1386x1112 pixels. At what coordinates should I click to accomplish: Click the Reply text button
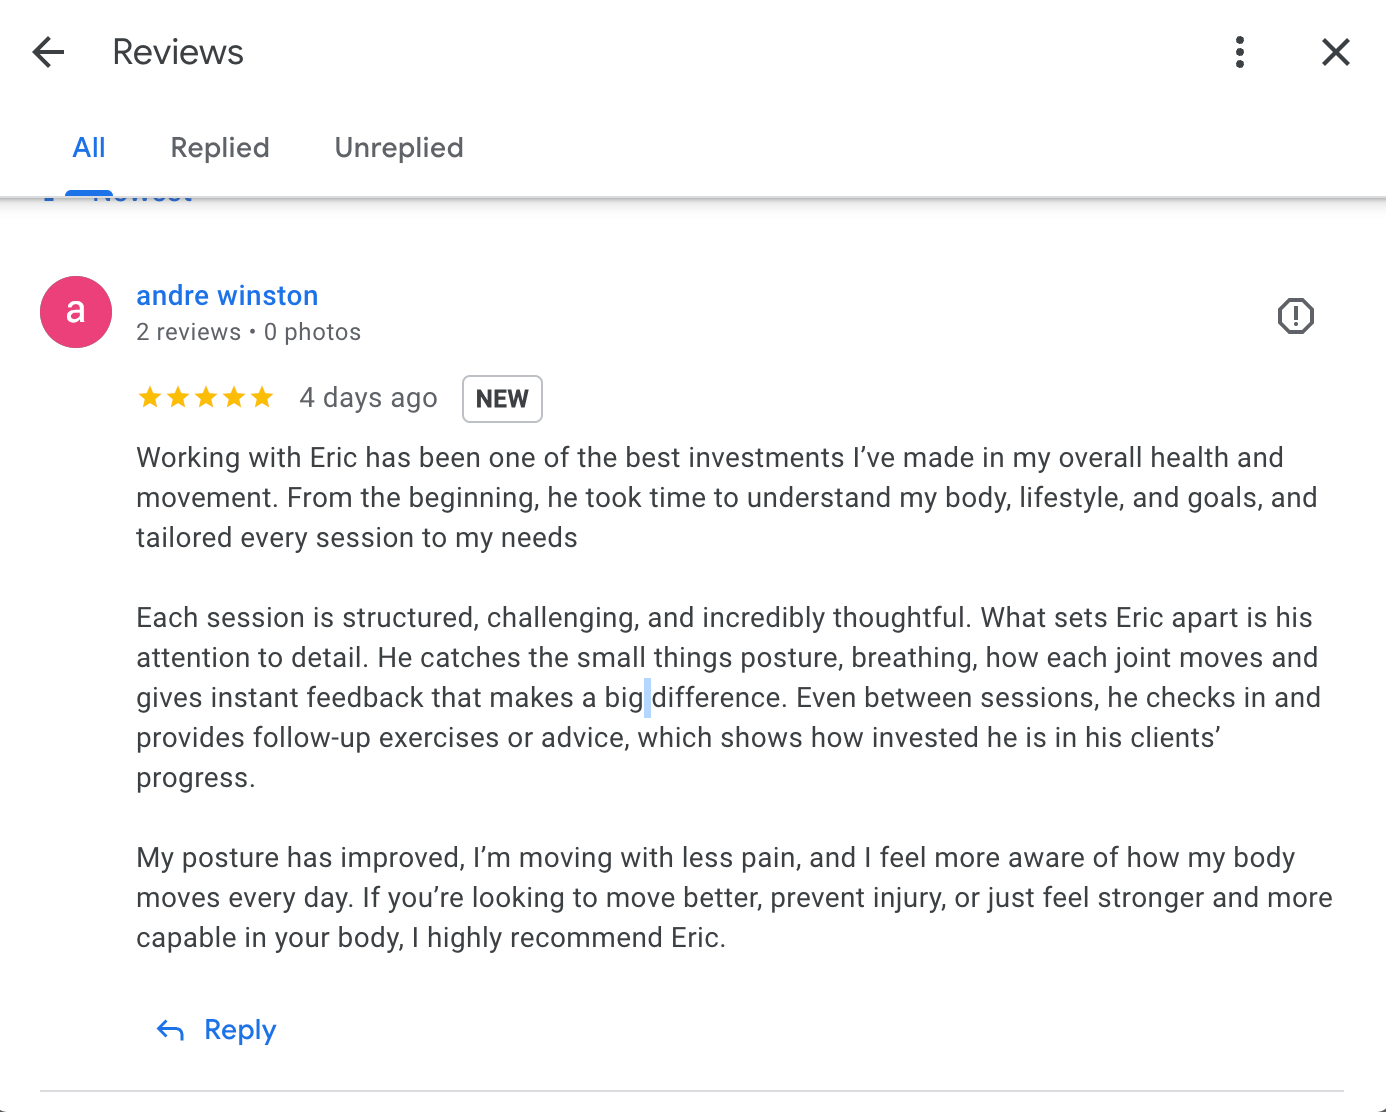click(x=240, y=1030)
